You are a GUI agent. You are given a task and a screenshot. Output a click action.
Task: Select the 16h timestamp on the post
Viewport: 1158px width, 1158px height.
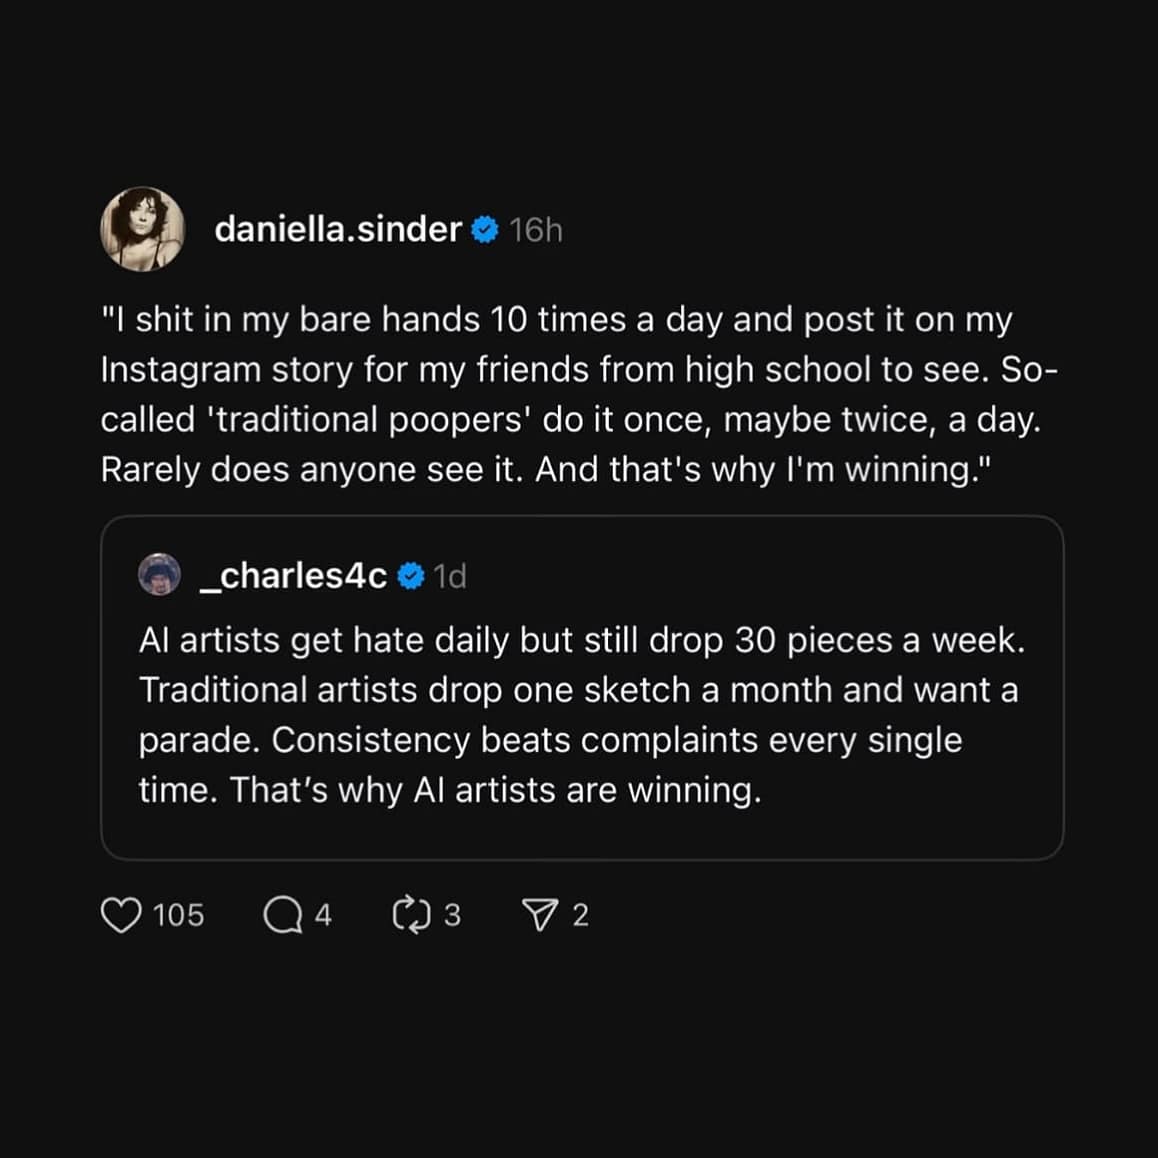coord(535,229)
